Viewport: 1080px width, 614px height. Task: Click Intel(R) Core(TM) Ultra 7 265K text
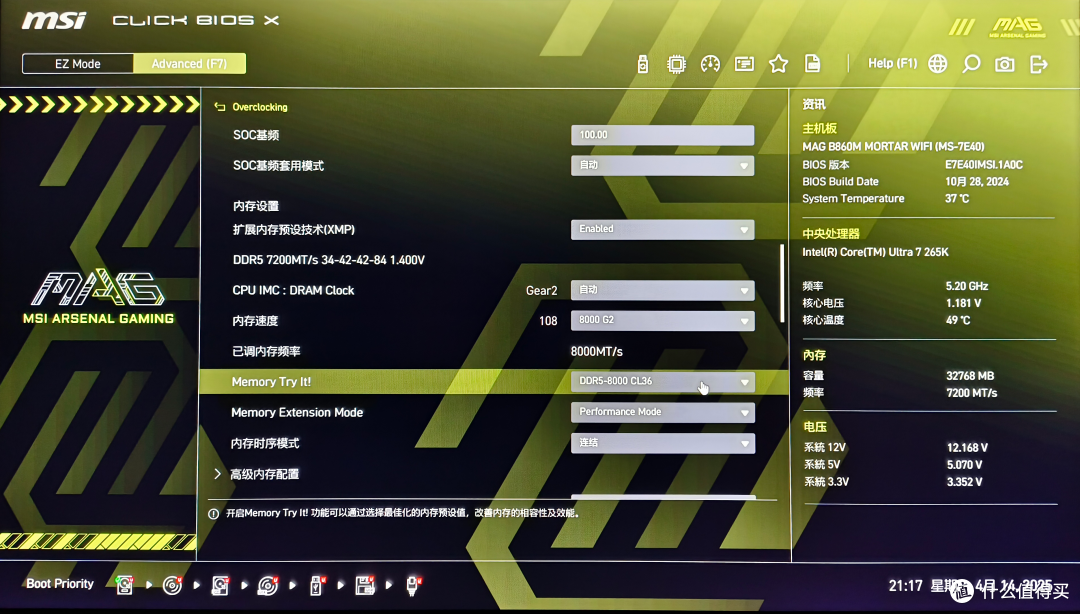click(x=875, y=252)
